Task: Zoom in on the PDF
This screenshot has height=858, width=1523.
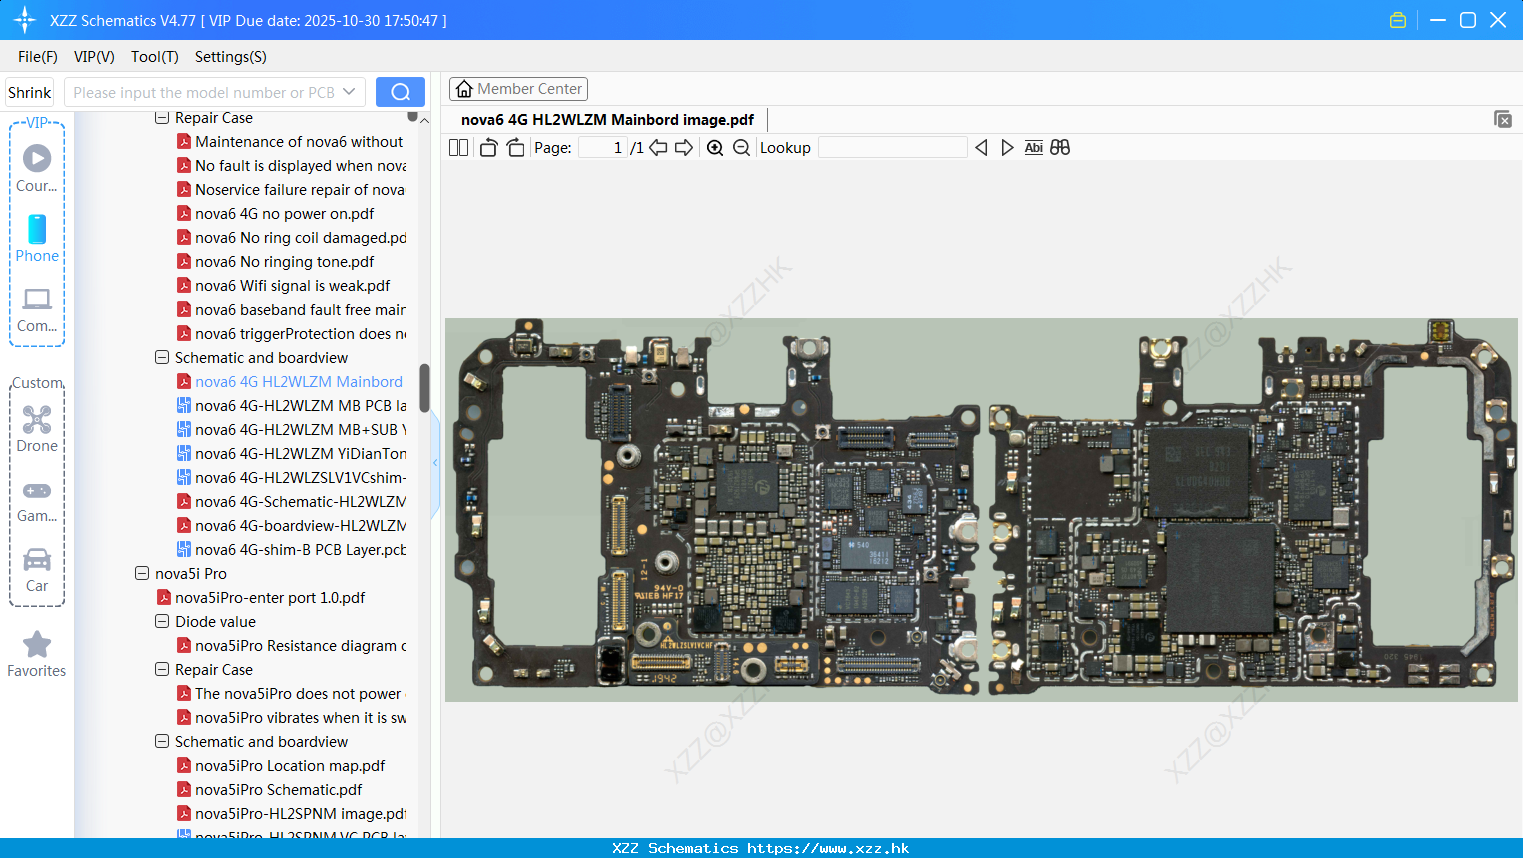Action: click(715, 147)
